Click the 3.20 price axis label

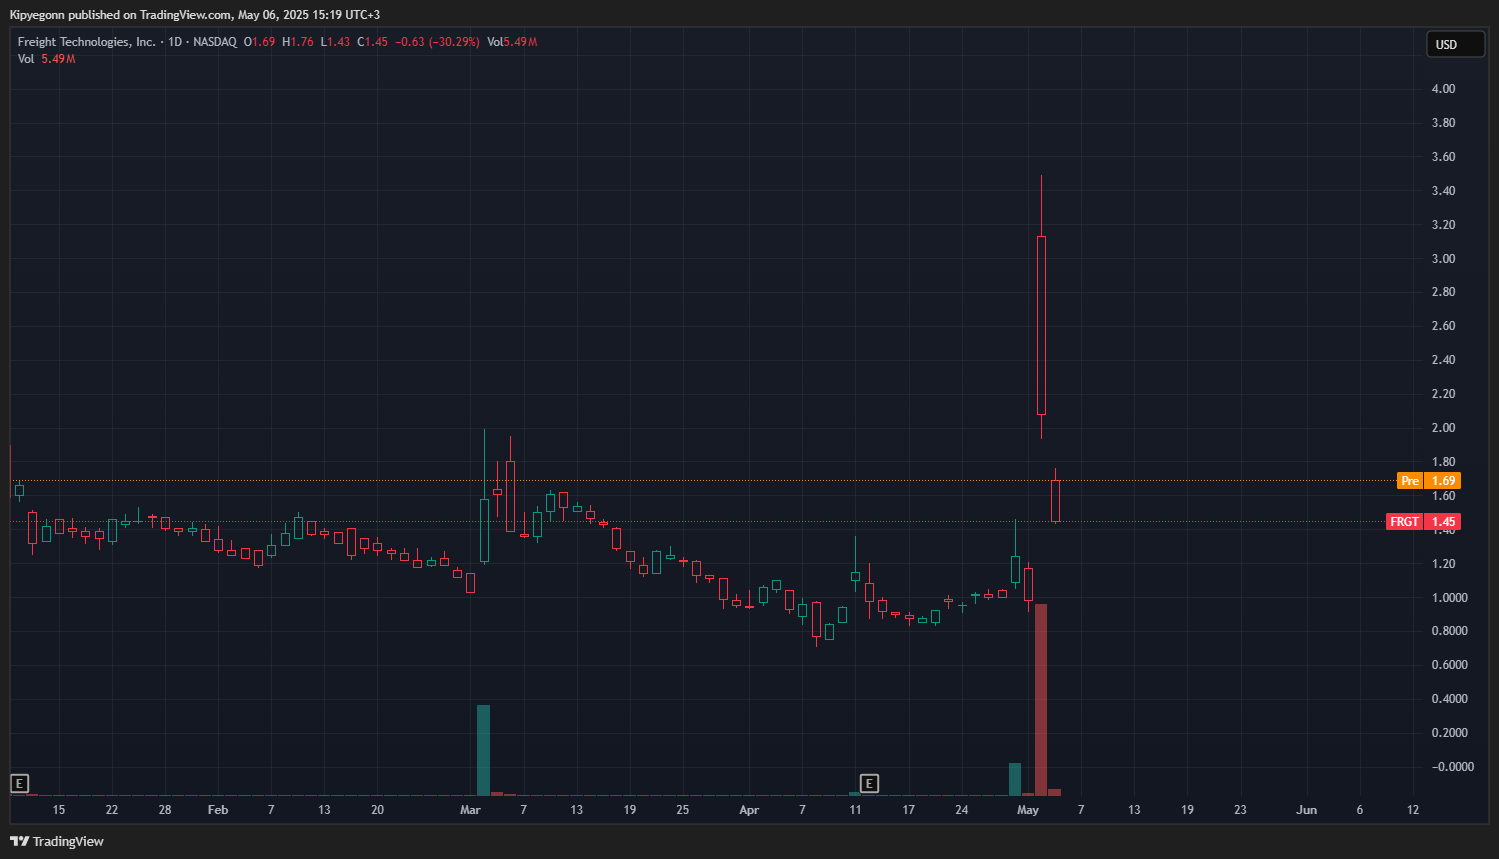click(1443, 225)
